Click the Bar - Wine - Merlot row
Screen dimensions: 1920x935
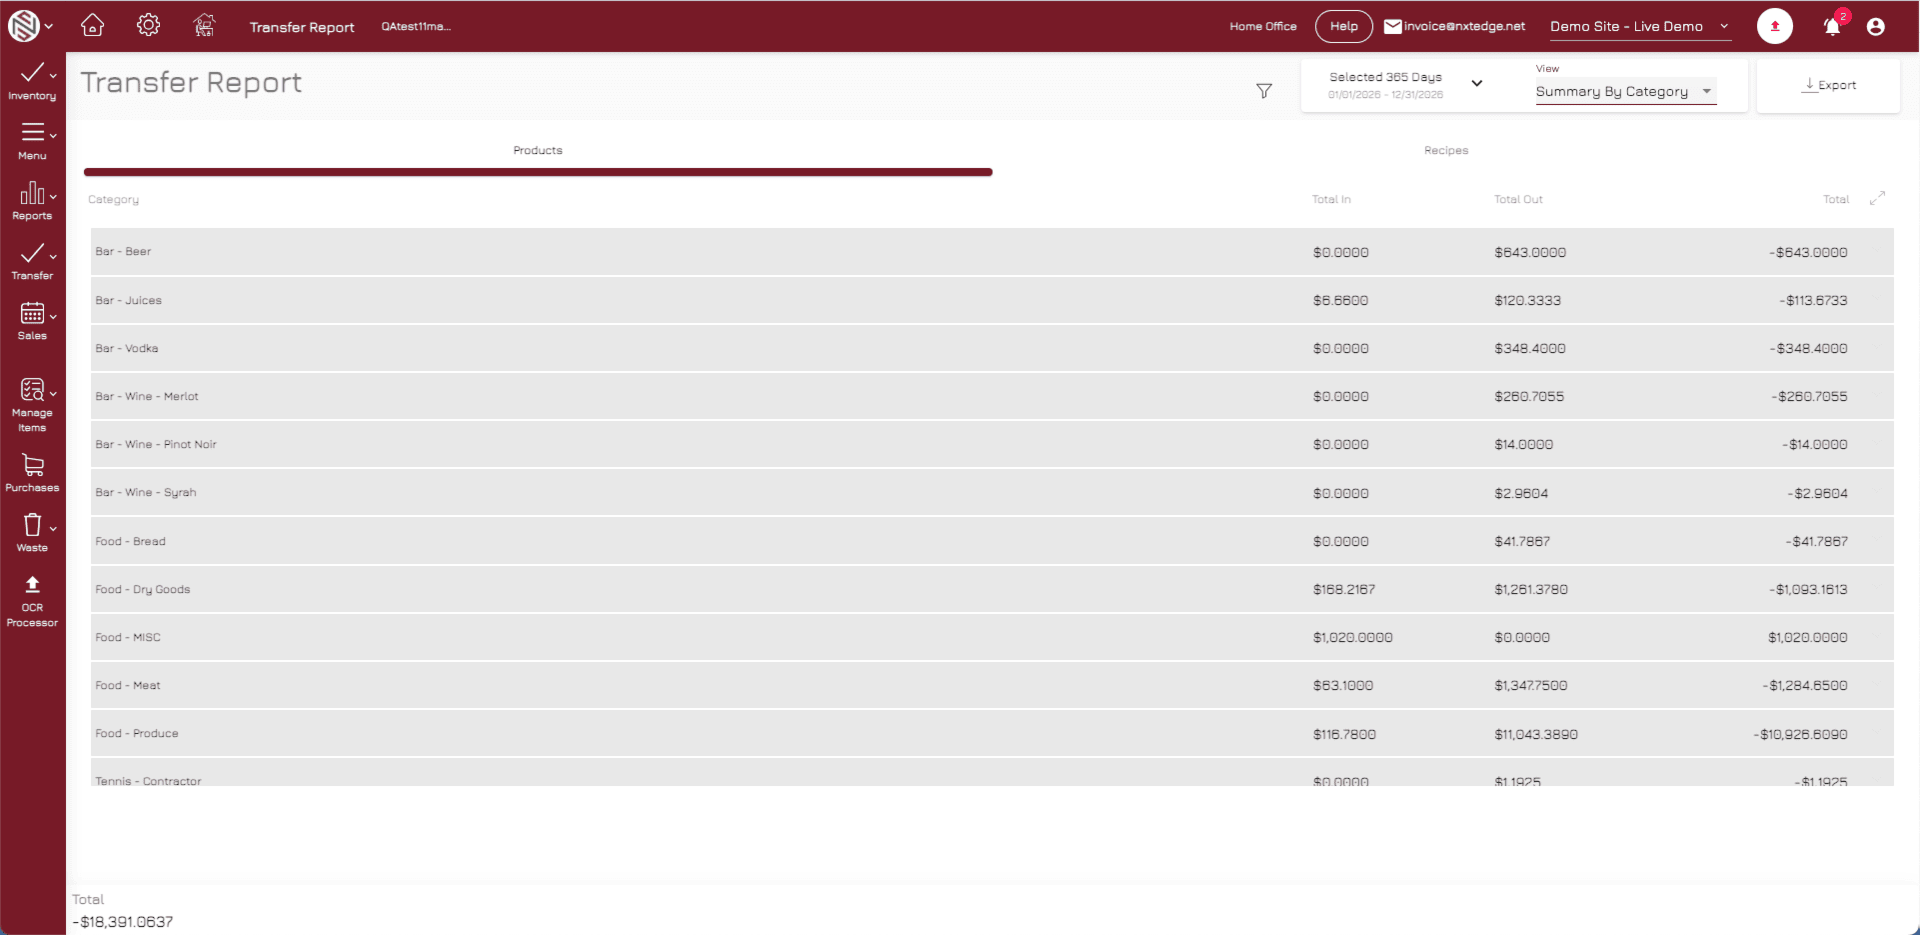992,396
